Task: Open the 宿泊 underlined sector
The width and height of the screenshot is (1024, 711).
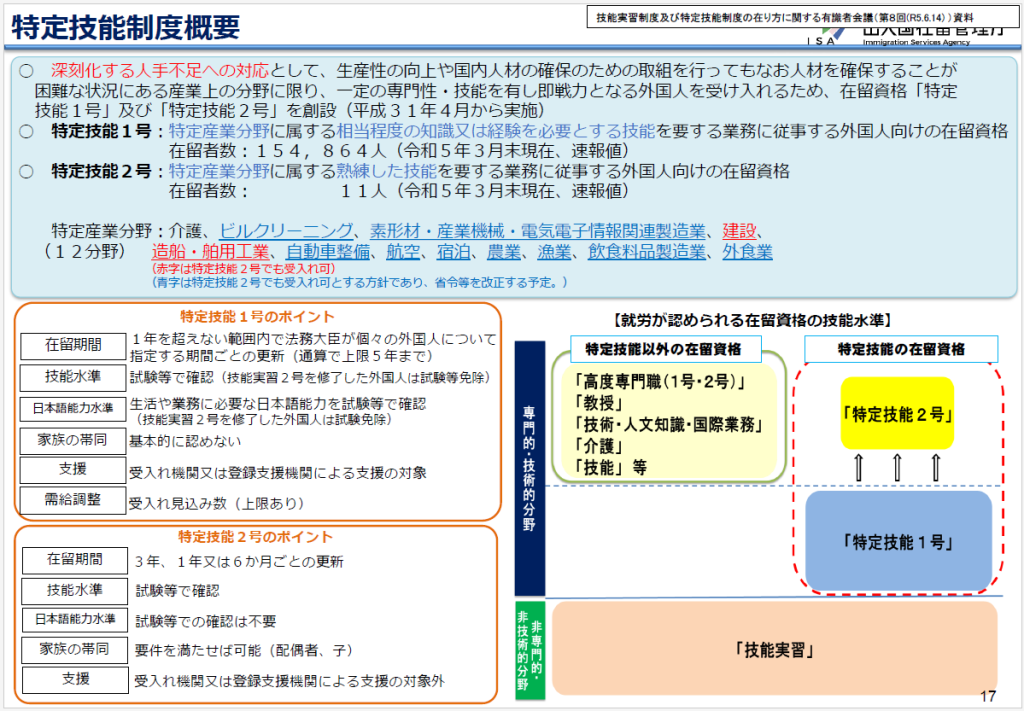Action: pyautogui.click(x=453, y=251)
